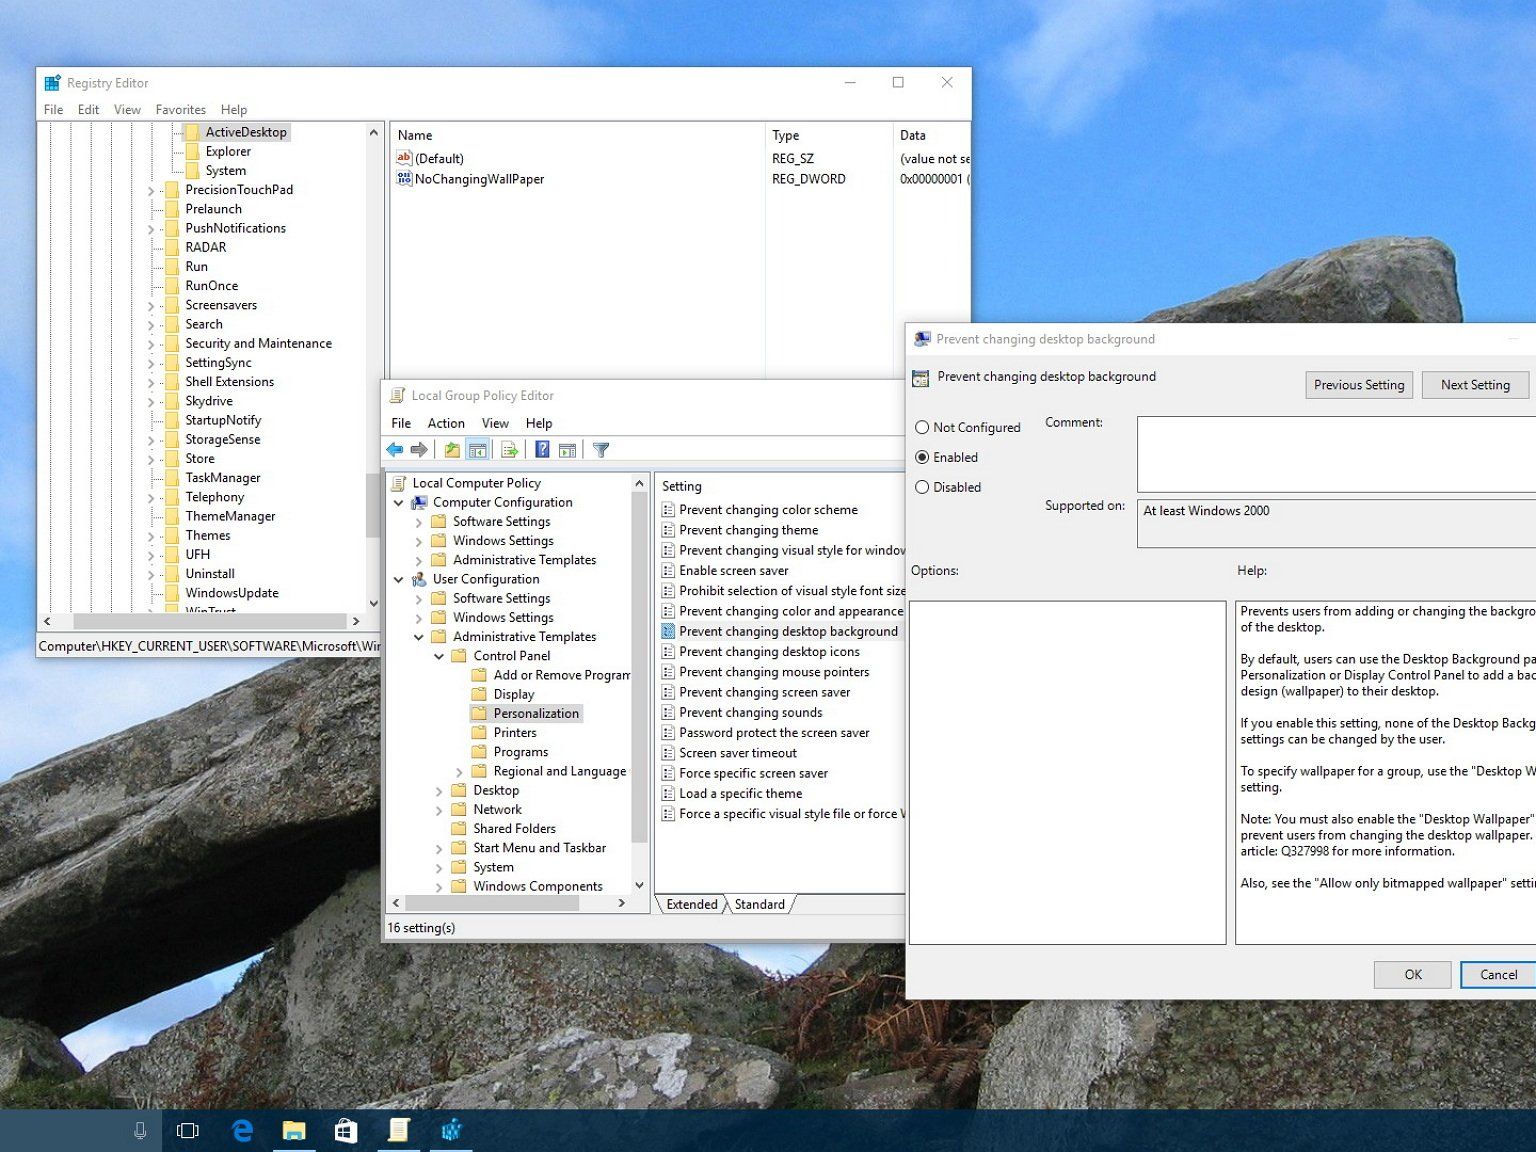The image size is (1536, 1152).
Task: Enable the policy with the Enabled radio button
Action: [922, 457]
